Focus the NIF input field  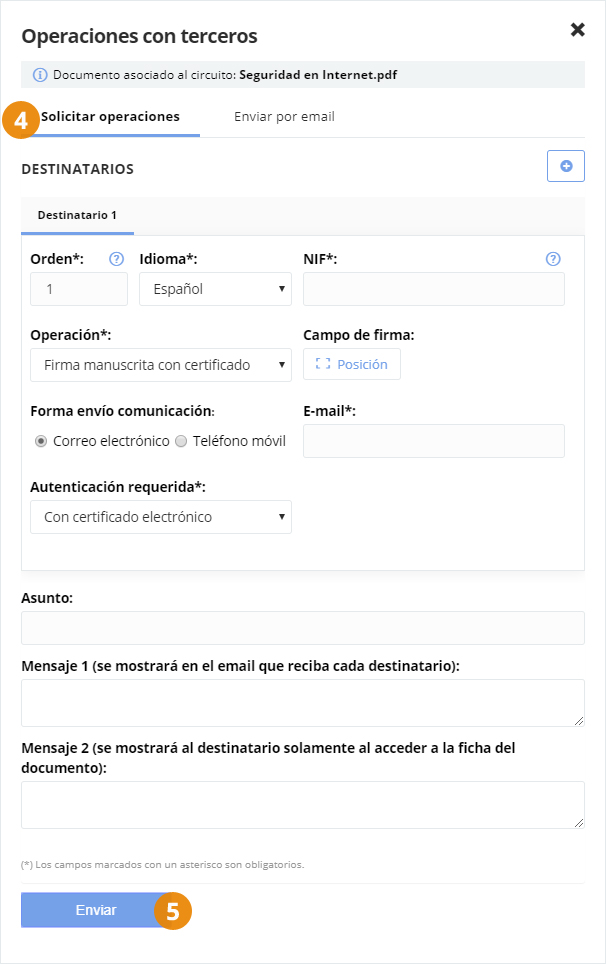[x=434, y=289]
